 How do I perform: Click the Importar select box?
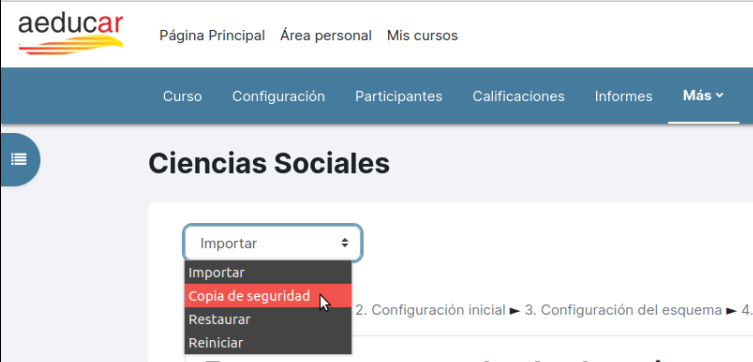pos(273,243)
